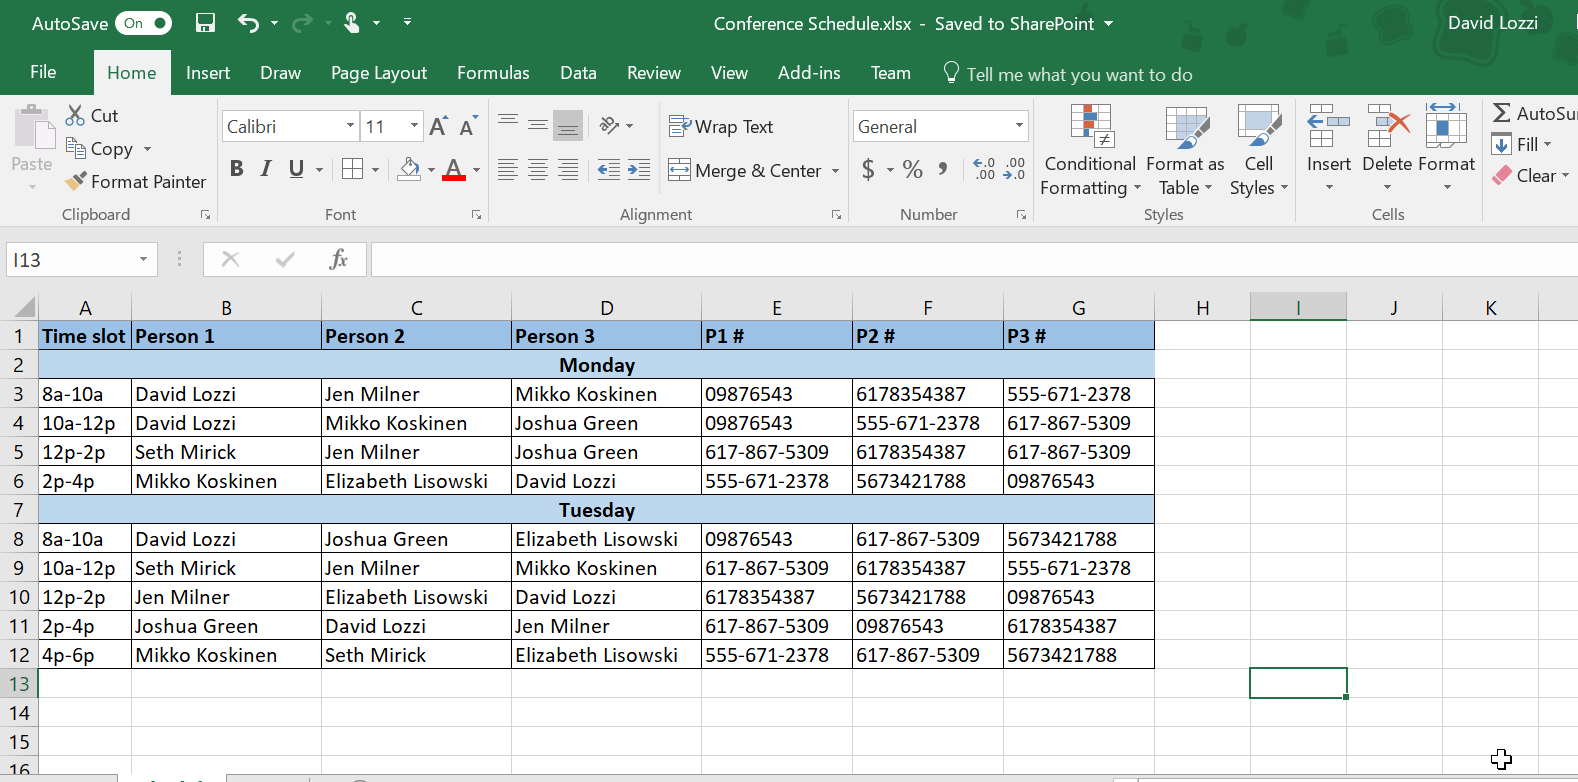Screen dimensions: 1578x782
Task: Click the Wrap Text button
Action: [x=721, y=127]
